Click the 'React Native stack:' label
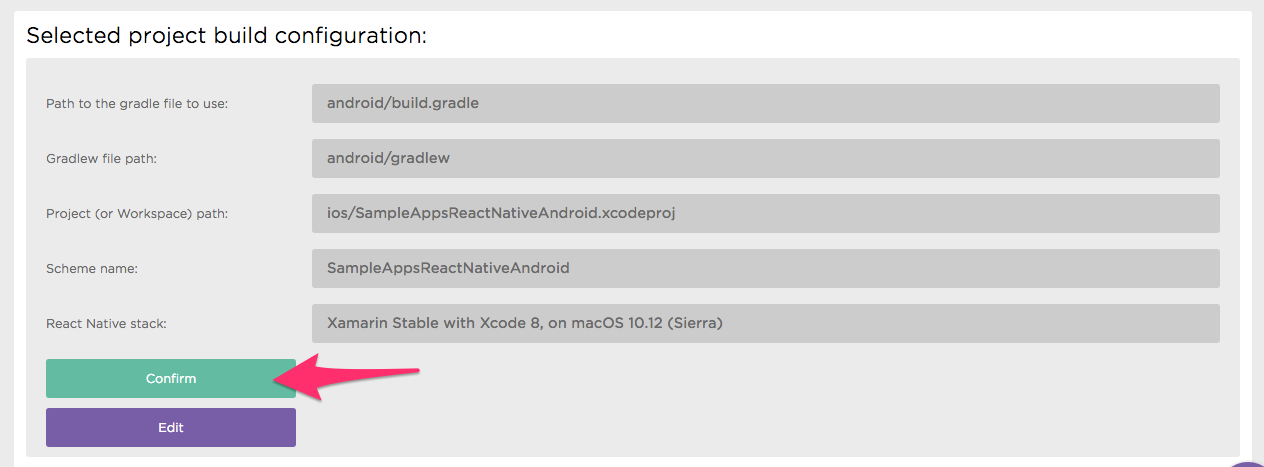 tap(105, 324)
